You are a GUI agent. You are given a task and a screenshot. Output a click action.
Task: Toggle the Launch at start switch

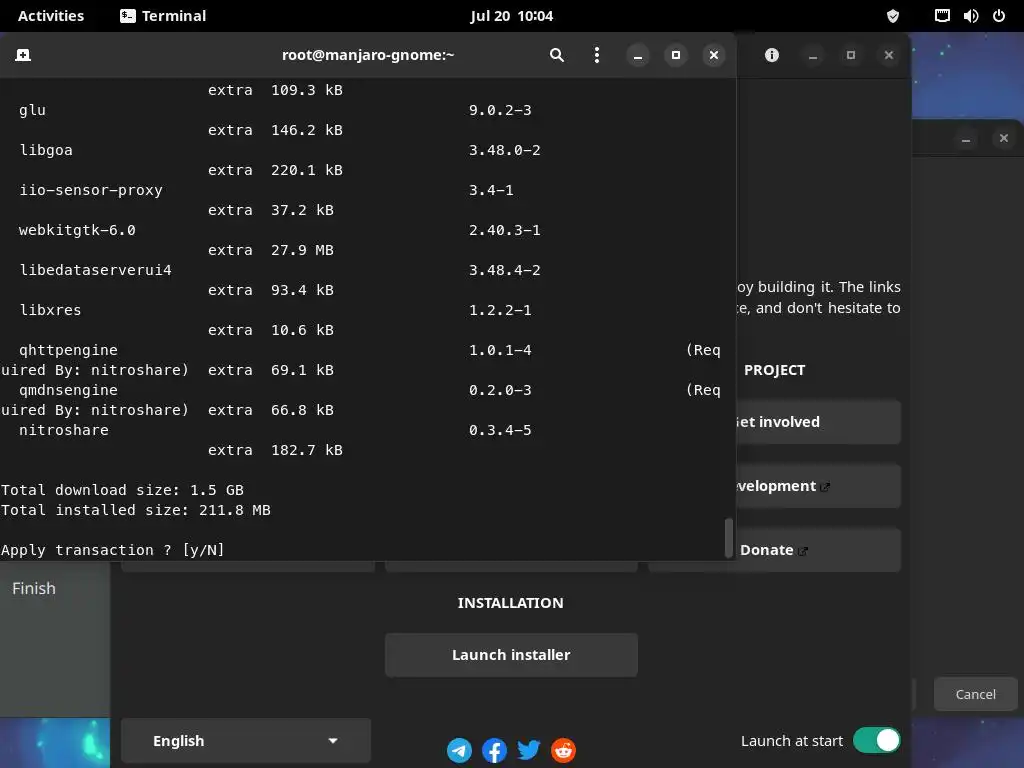(x=876, y=741)
